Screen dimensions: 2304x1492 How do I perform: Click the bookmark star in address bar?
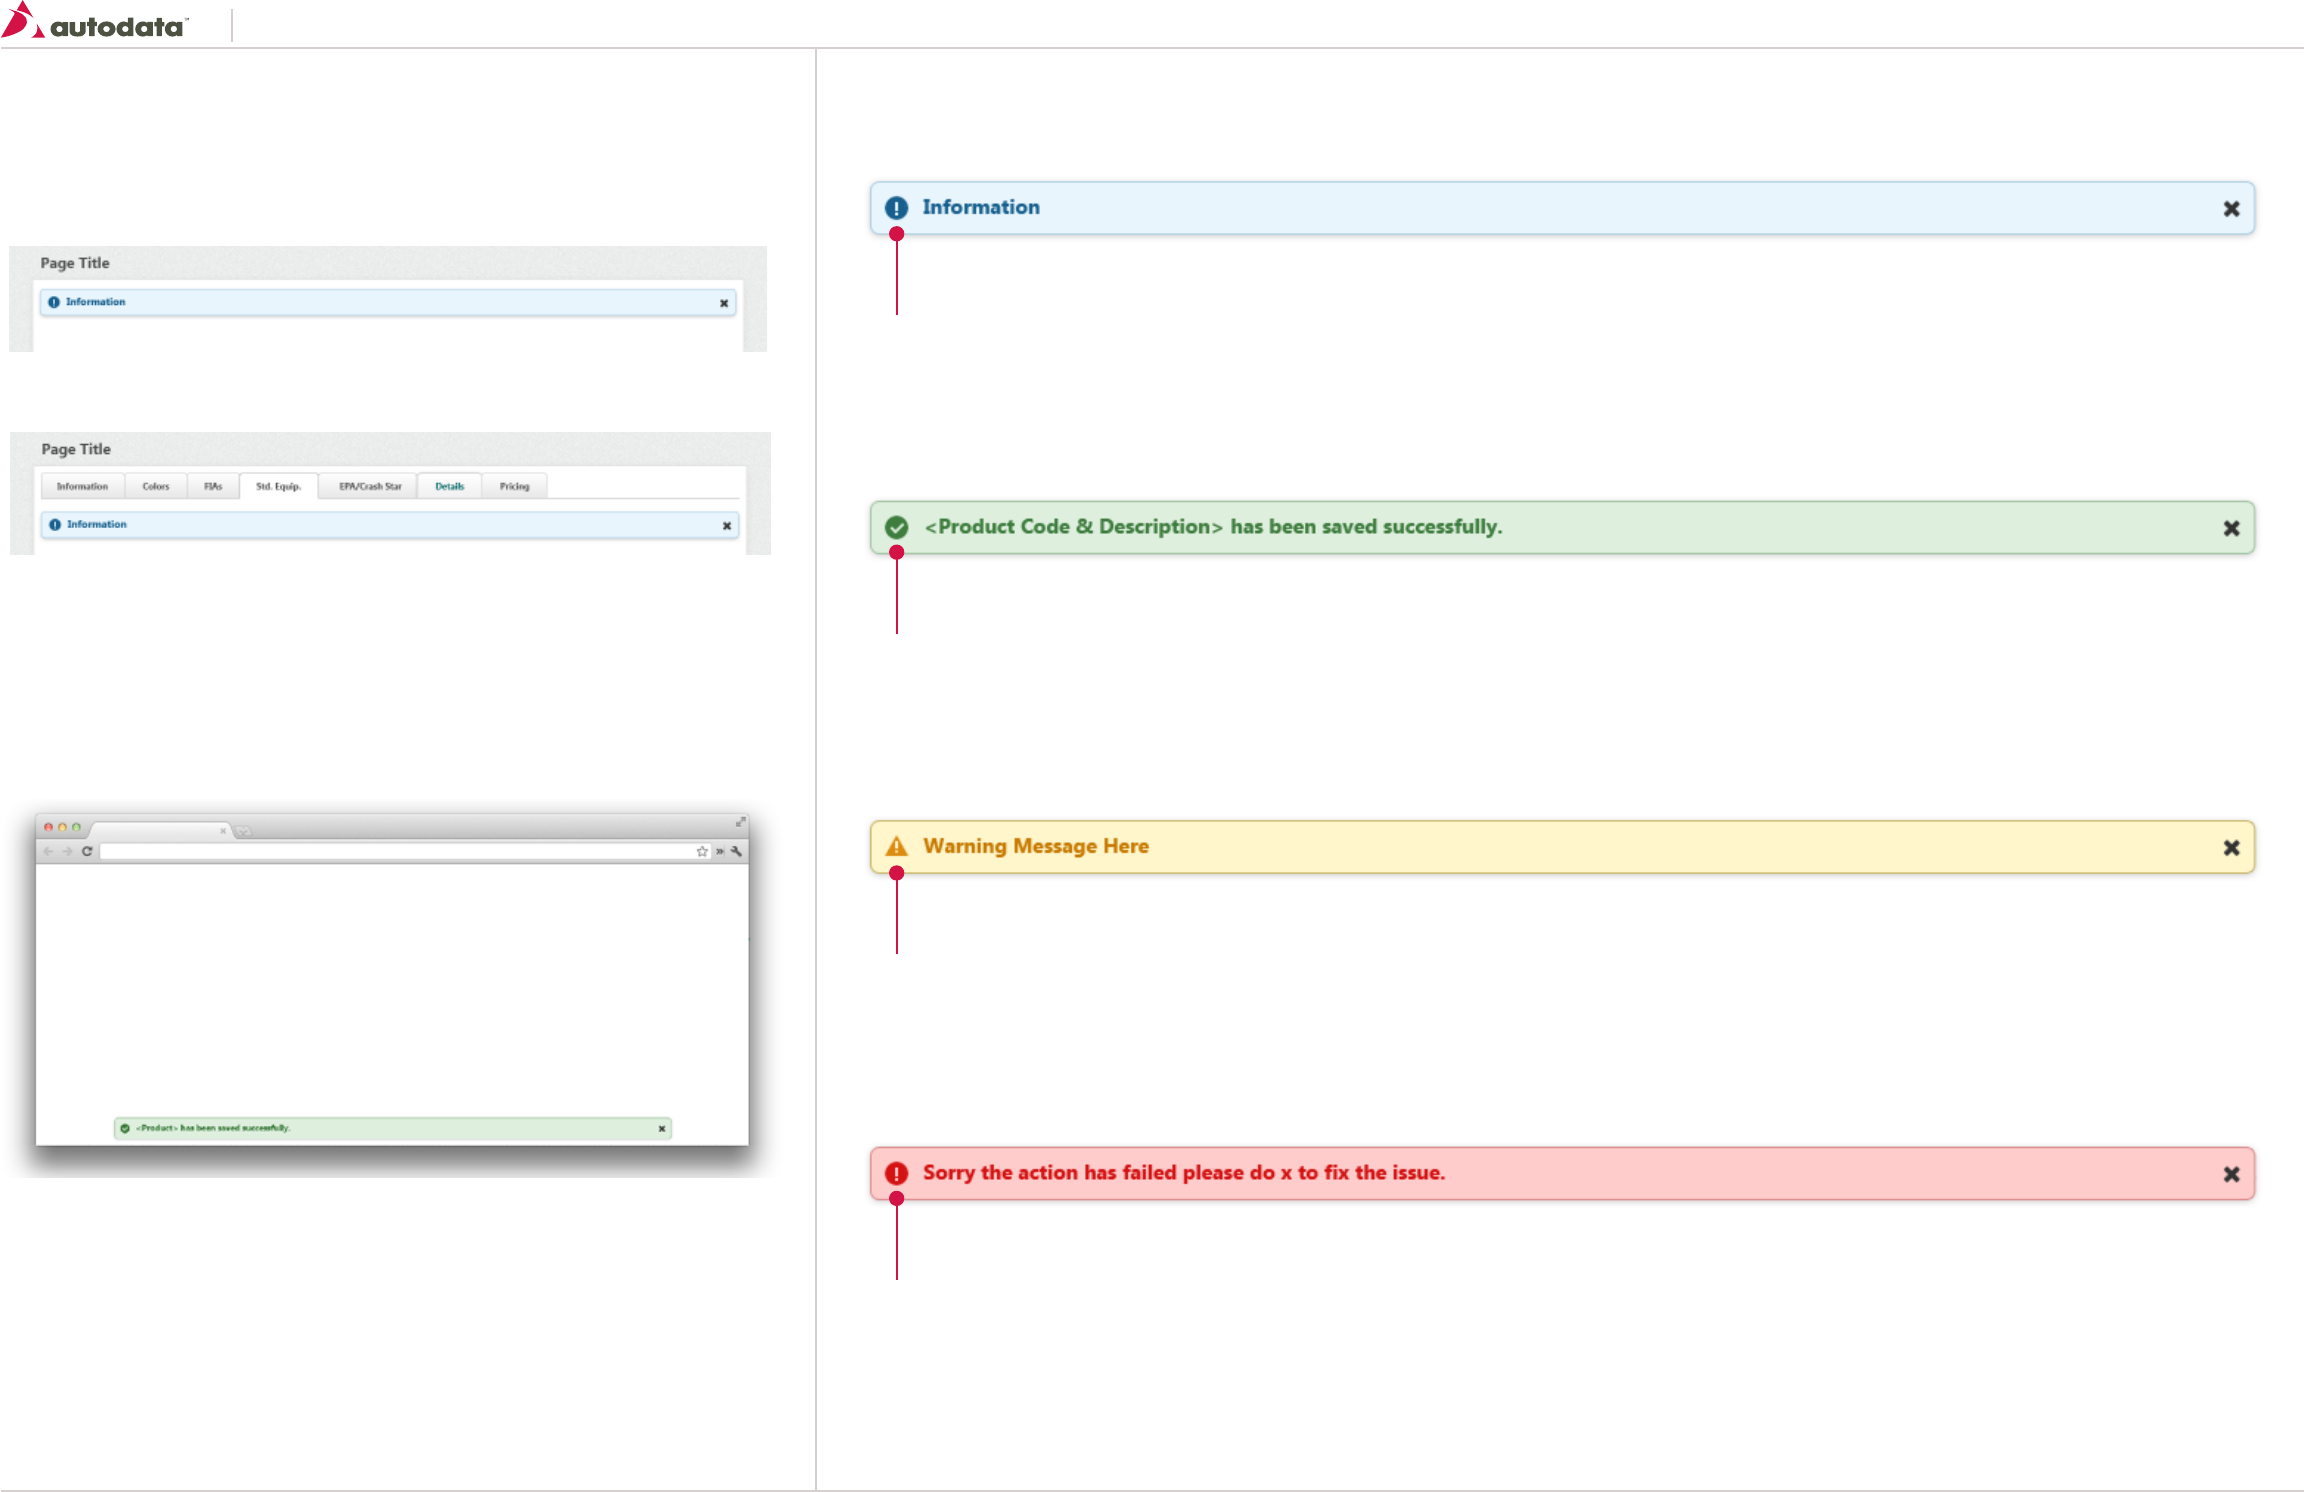tap(702, 851)
